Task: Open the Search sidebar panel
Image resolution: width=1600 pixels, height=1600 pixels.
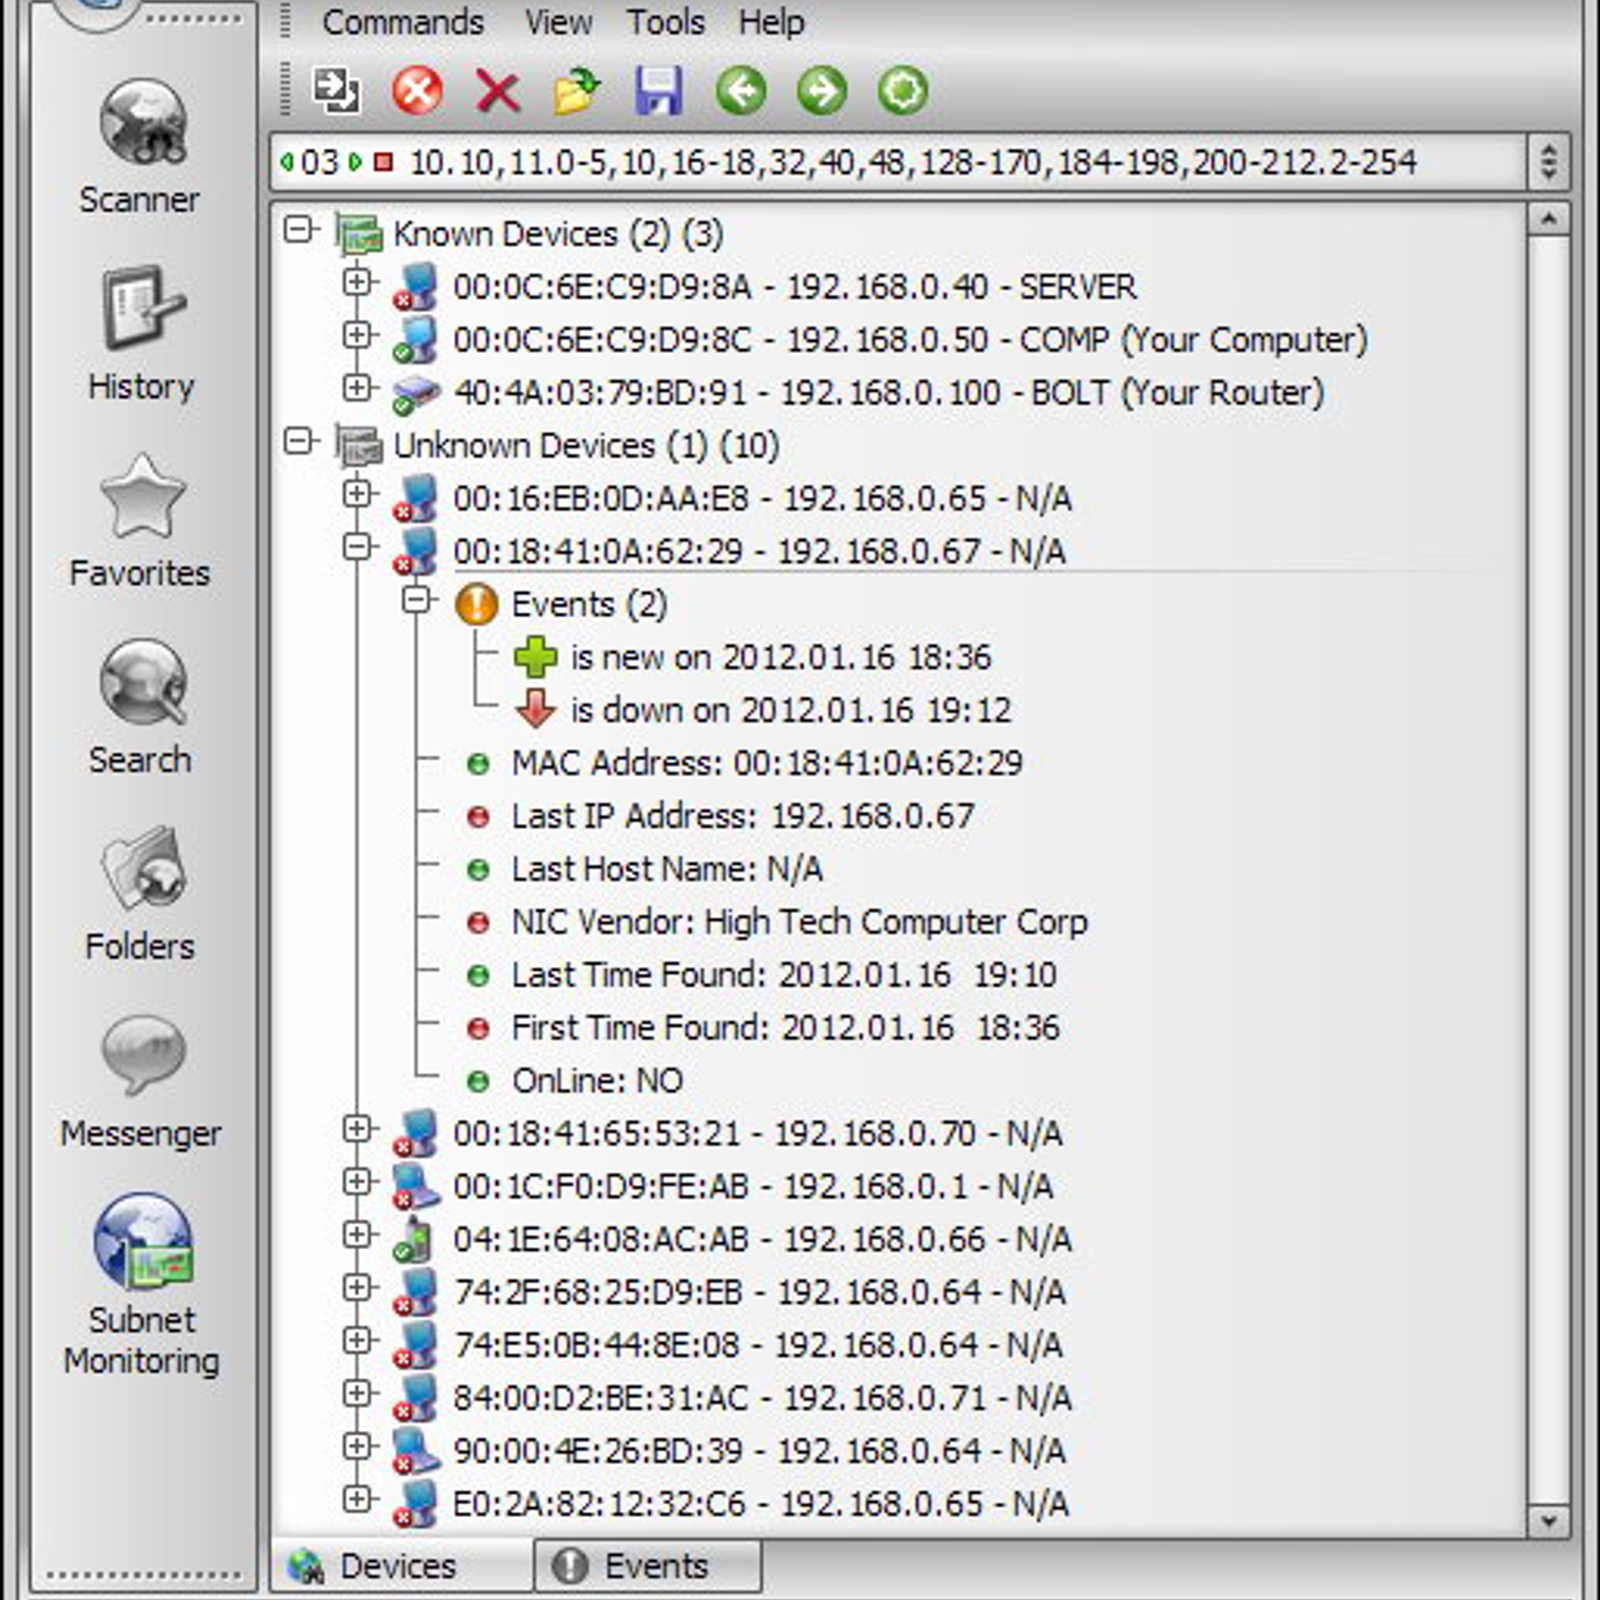Action: [x=141, y=708]
